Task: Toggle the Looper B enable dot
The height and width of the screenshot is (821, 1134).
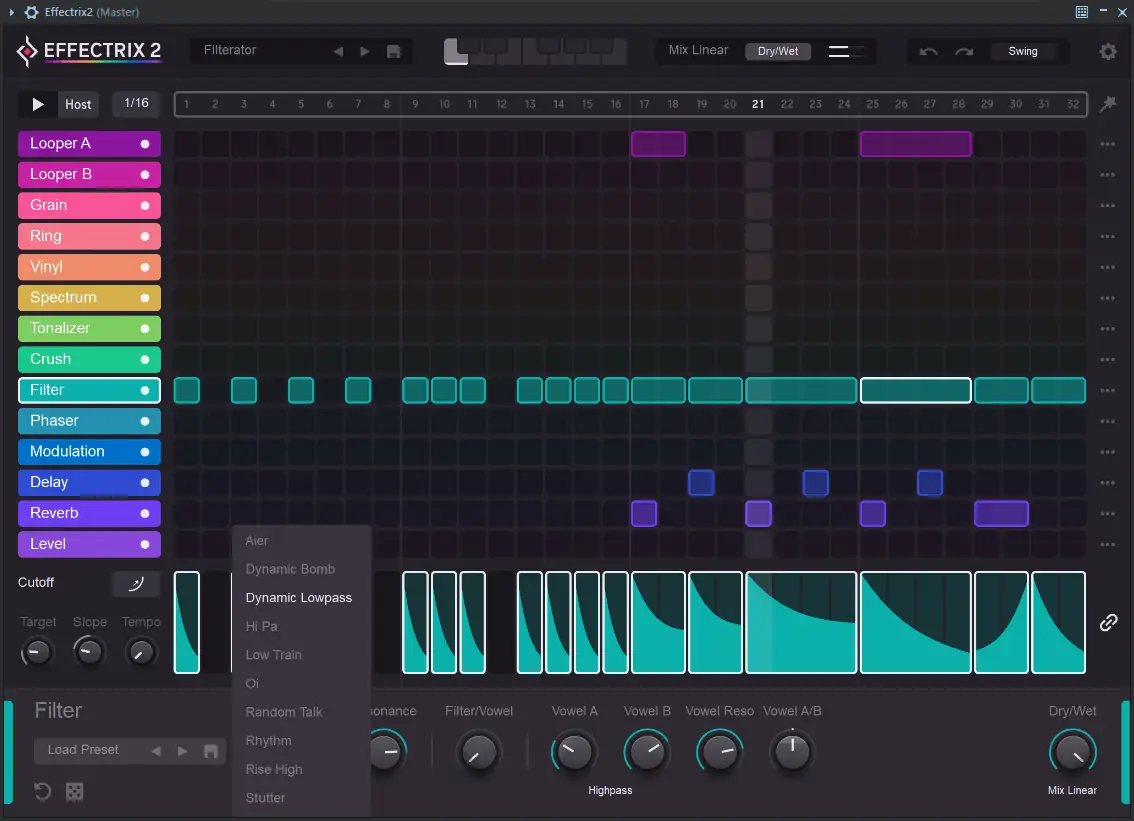Action: tap(145, 174)
